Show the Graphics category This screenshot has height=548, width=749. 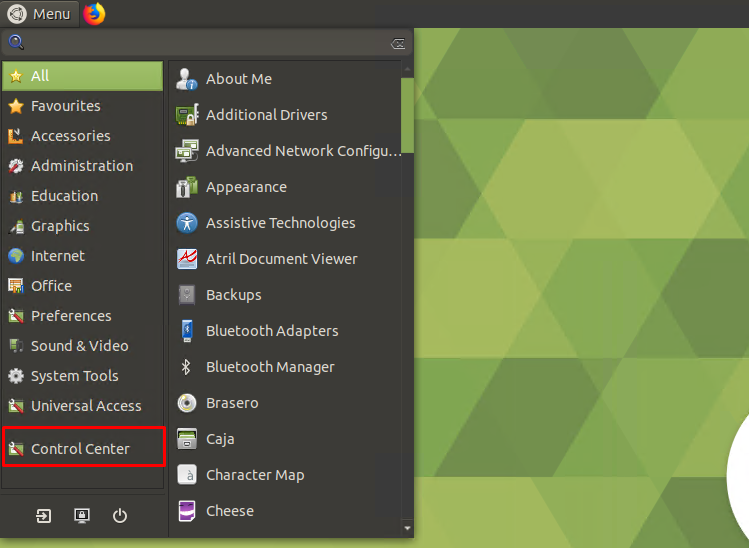point(83,226)
